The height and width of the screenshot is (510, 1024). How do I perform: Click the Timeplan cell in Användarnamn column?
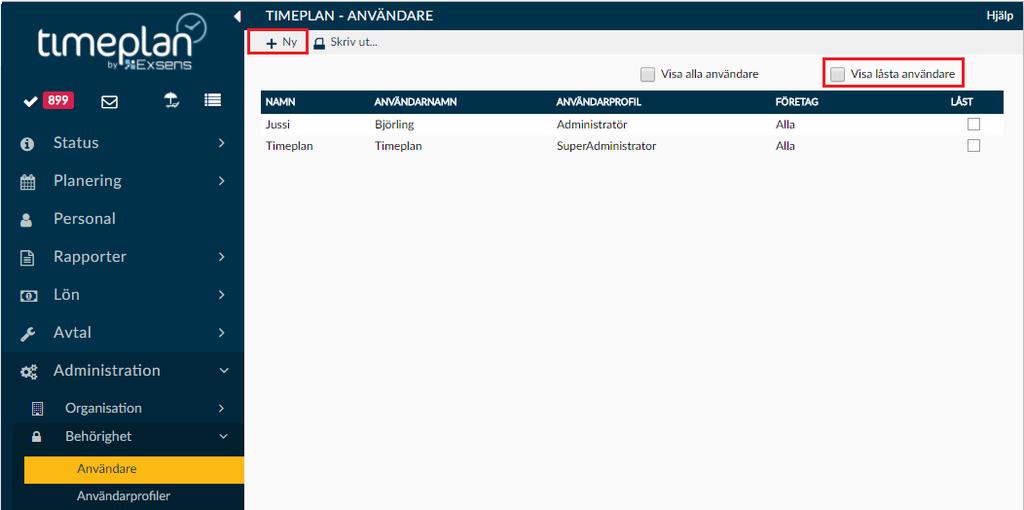[x=398, y=146]
